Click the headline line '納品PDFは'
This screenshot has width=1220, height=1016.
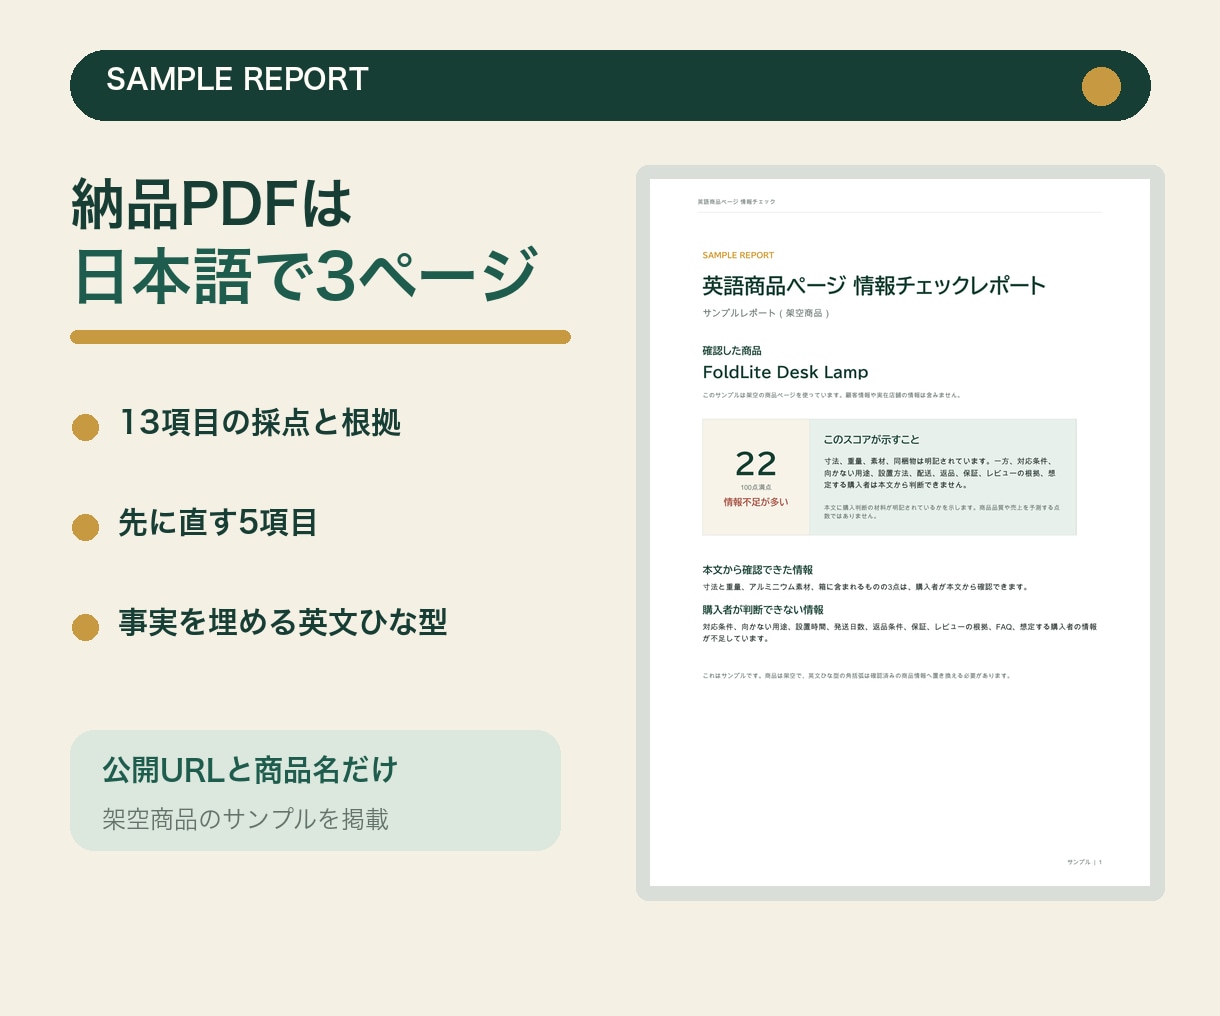212,204
